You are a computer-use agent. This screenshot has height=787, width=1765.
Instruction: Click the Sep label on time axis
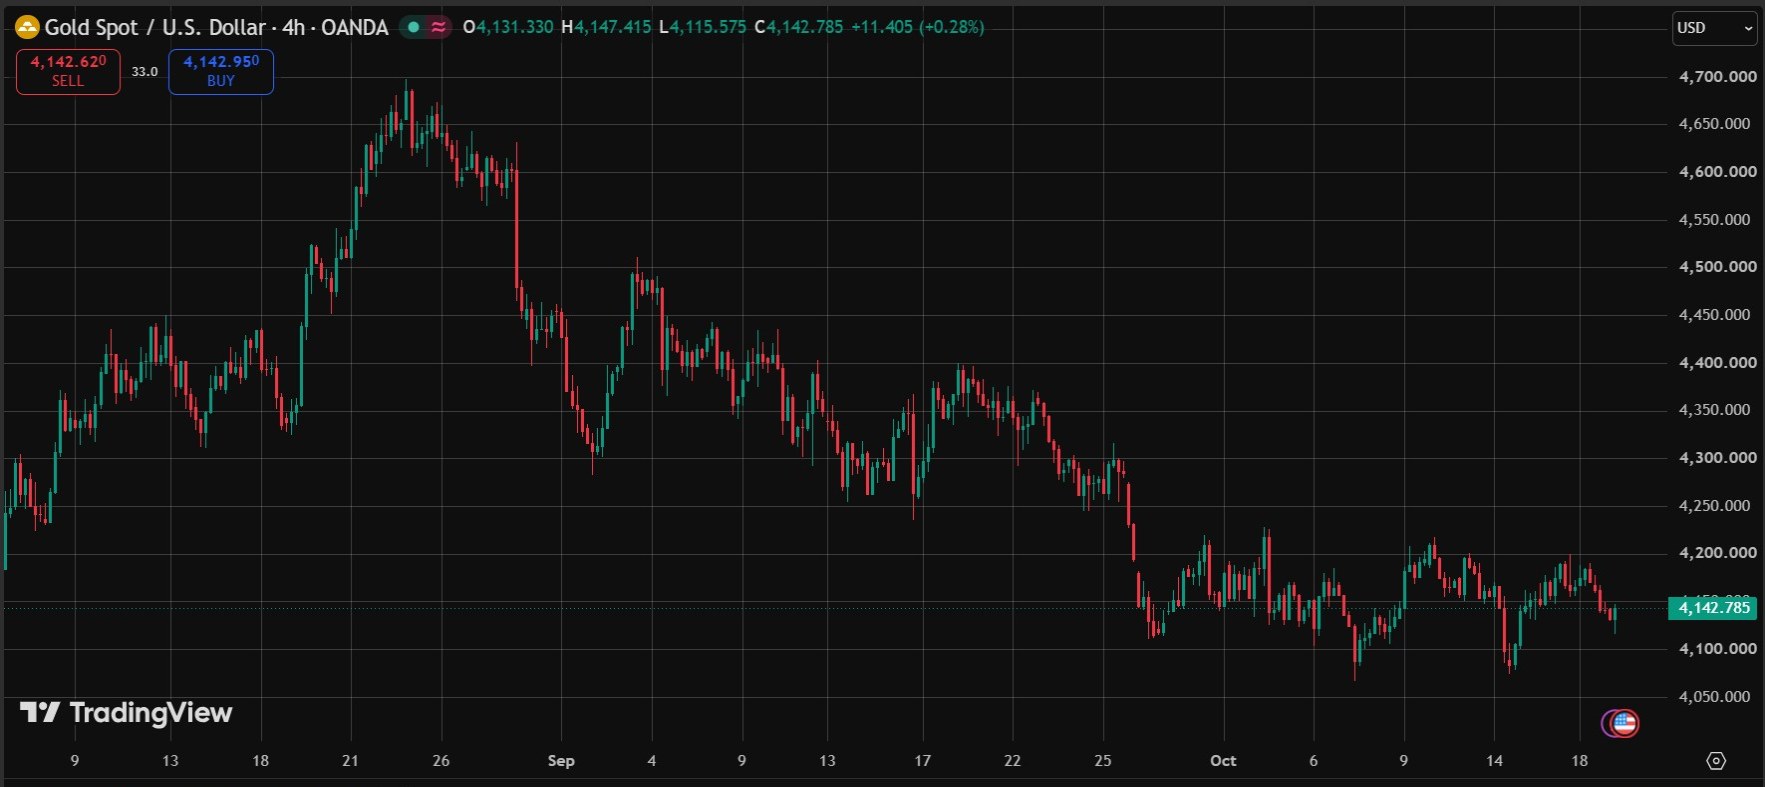561,761
